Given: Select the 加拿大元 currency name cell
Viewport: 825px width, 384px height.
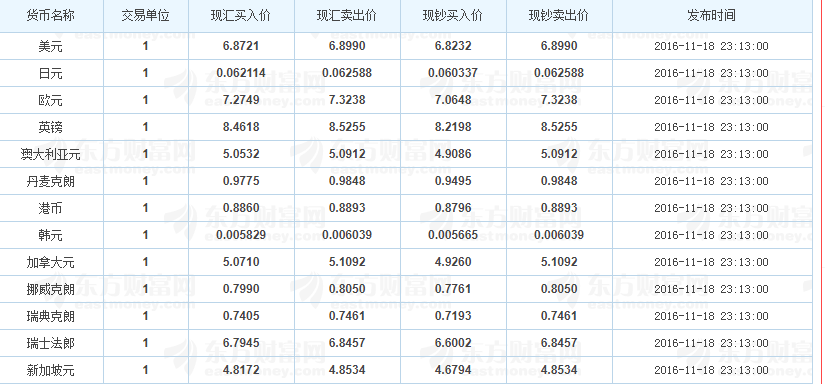Looking at the screenshot, I should click(51, 262).
